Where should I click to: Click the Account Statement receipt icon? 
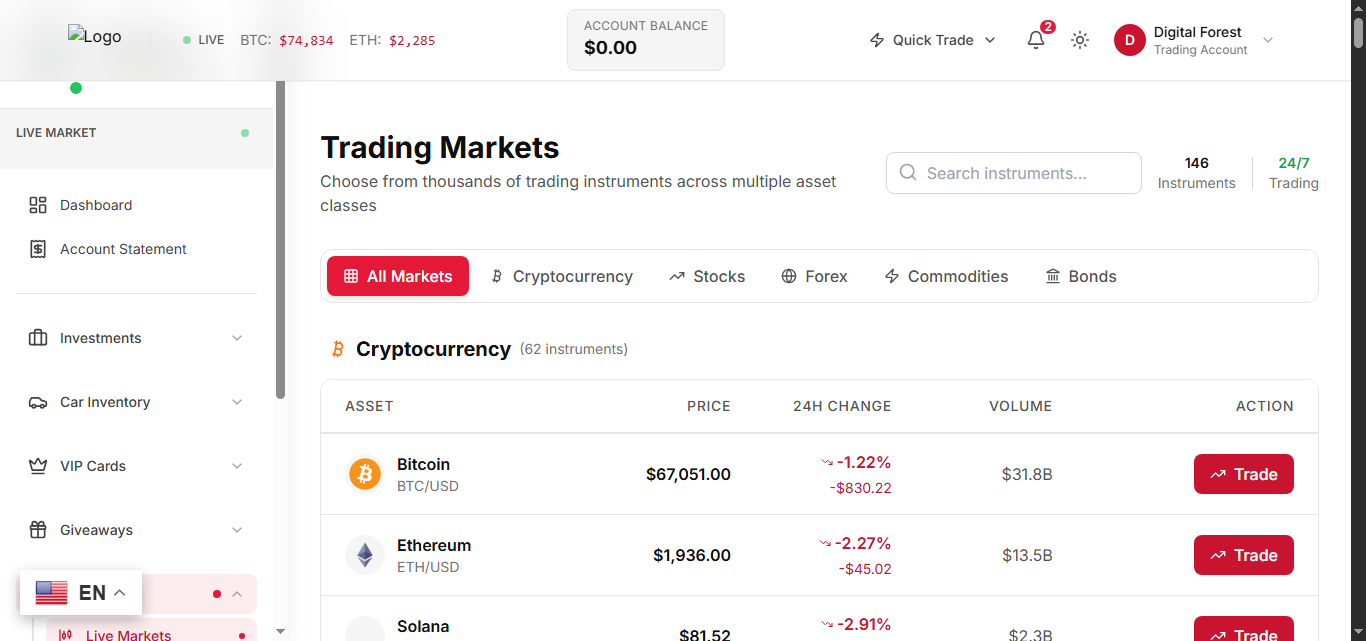(38, 249)
